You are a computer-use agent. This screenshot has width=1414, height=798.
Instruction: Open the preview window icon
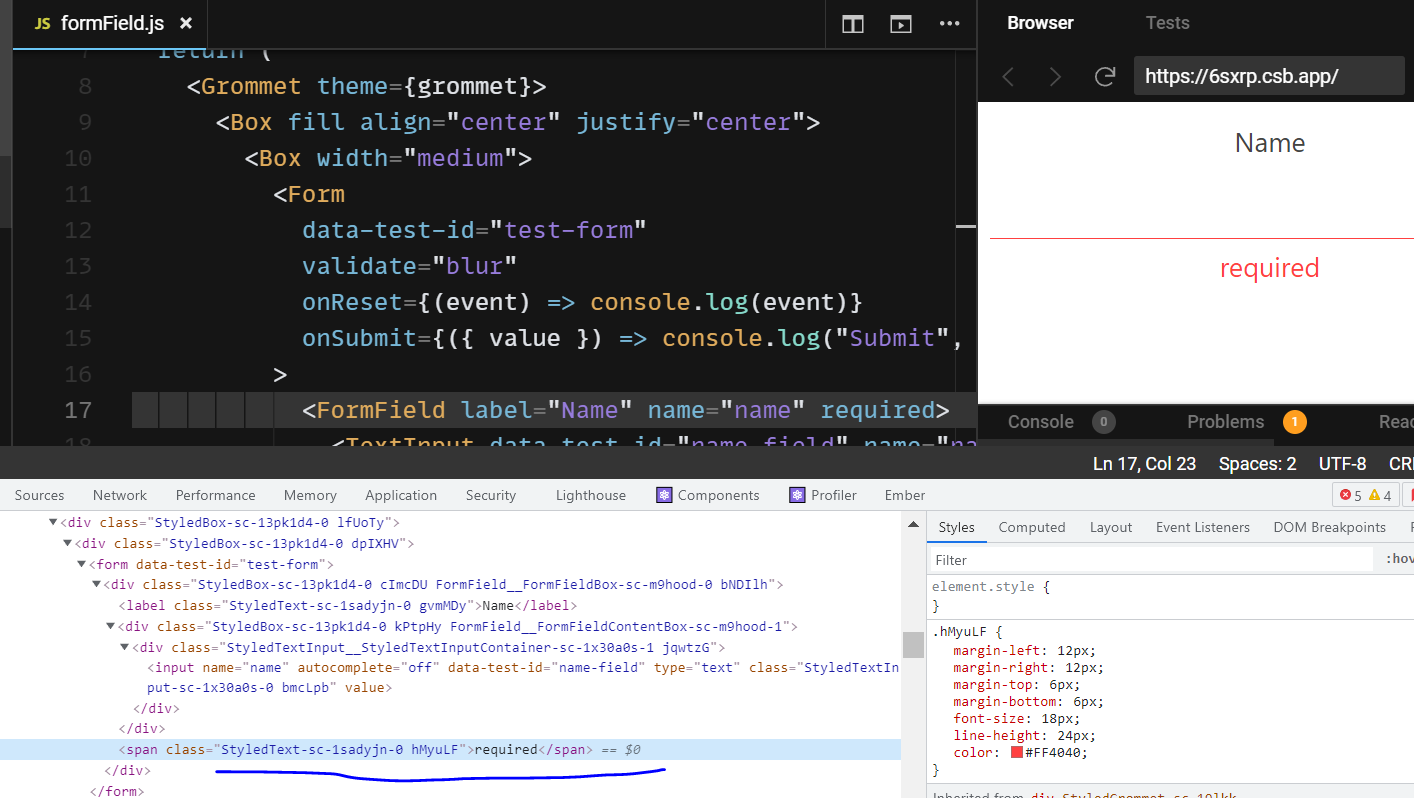coord(901,23)
